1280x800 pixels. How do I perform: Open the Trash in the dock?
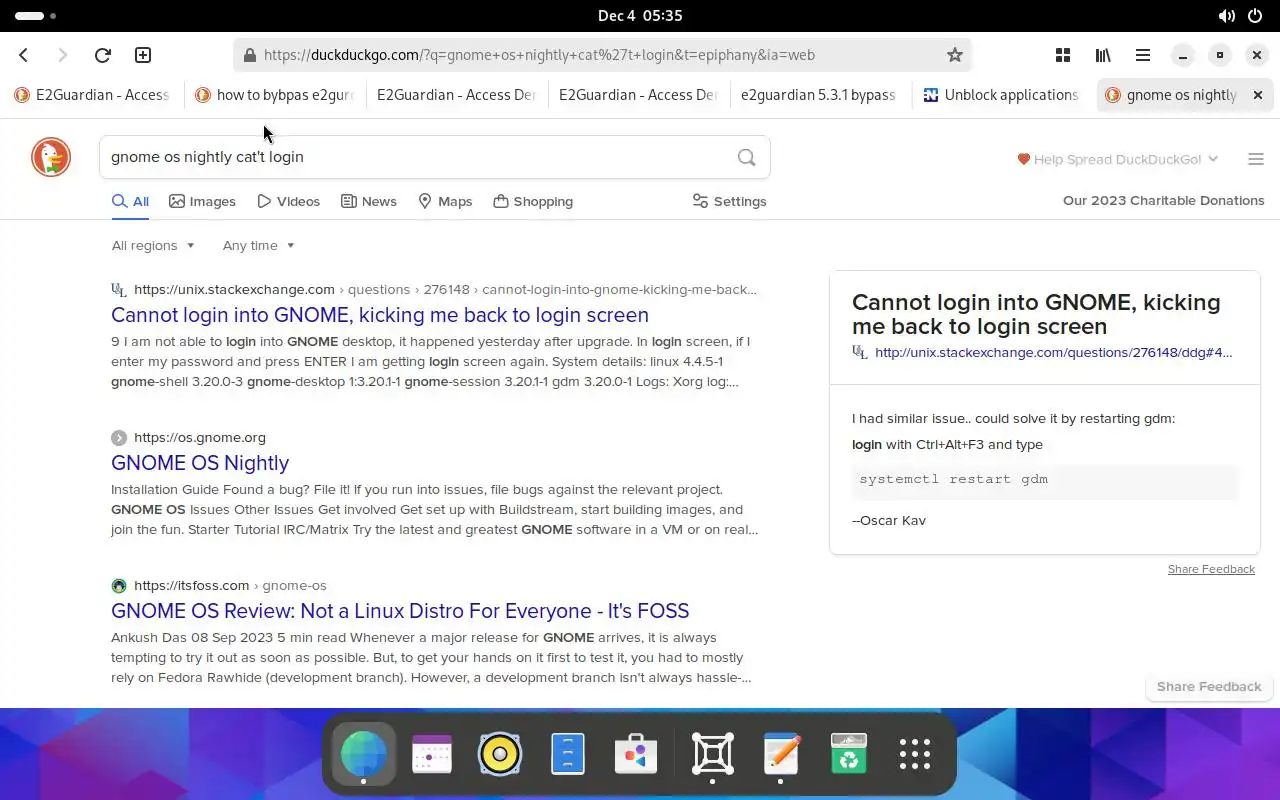point(849,754)
